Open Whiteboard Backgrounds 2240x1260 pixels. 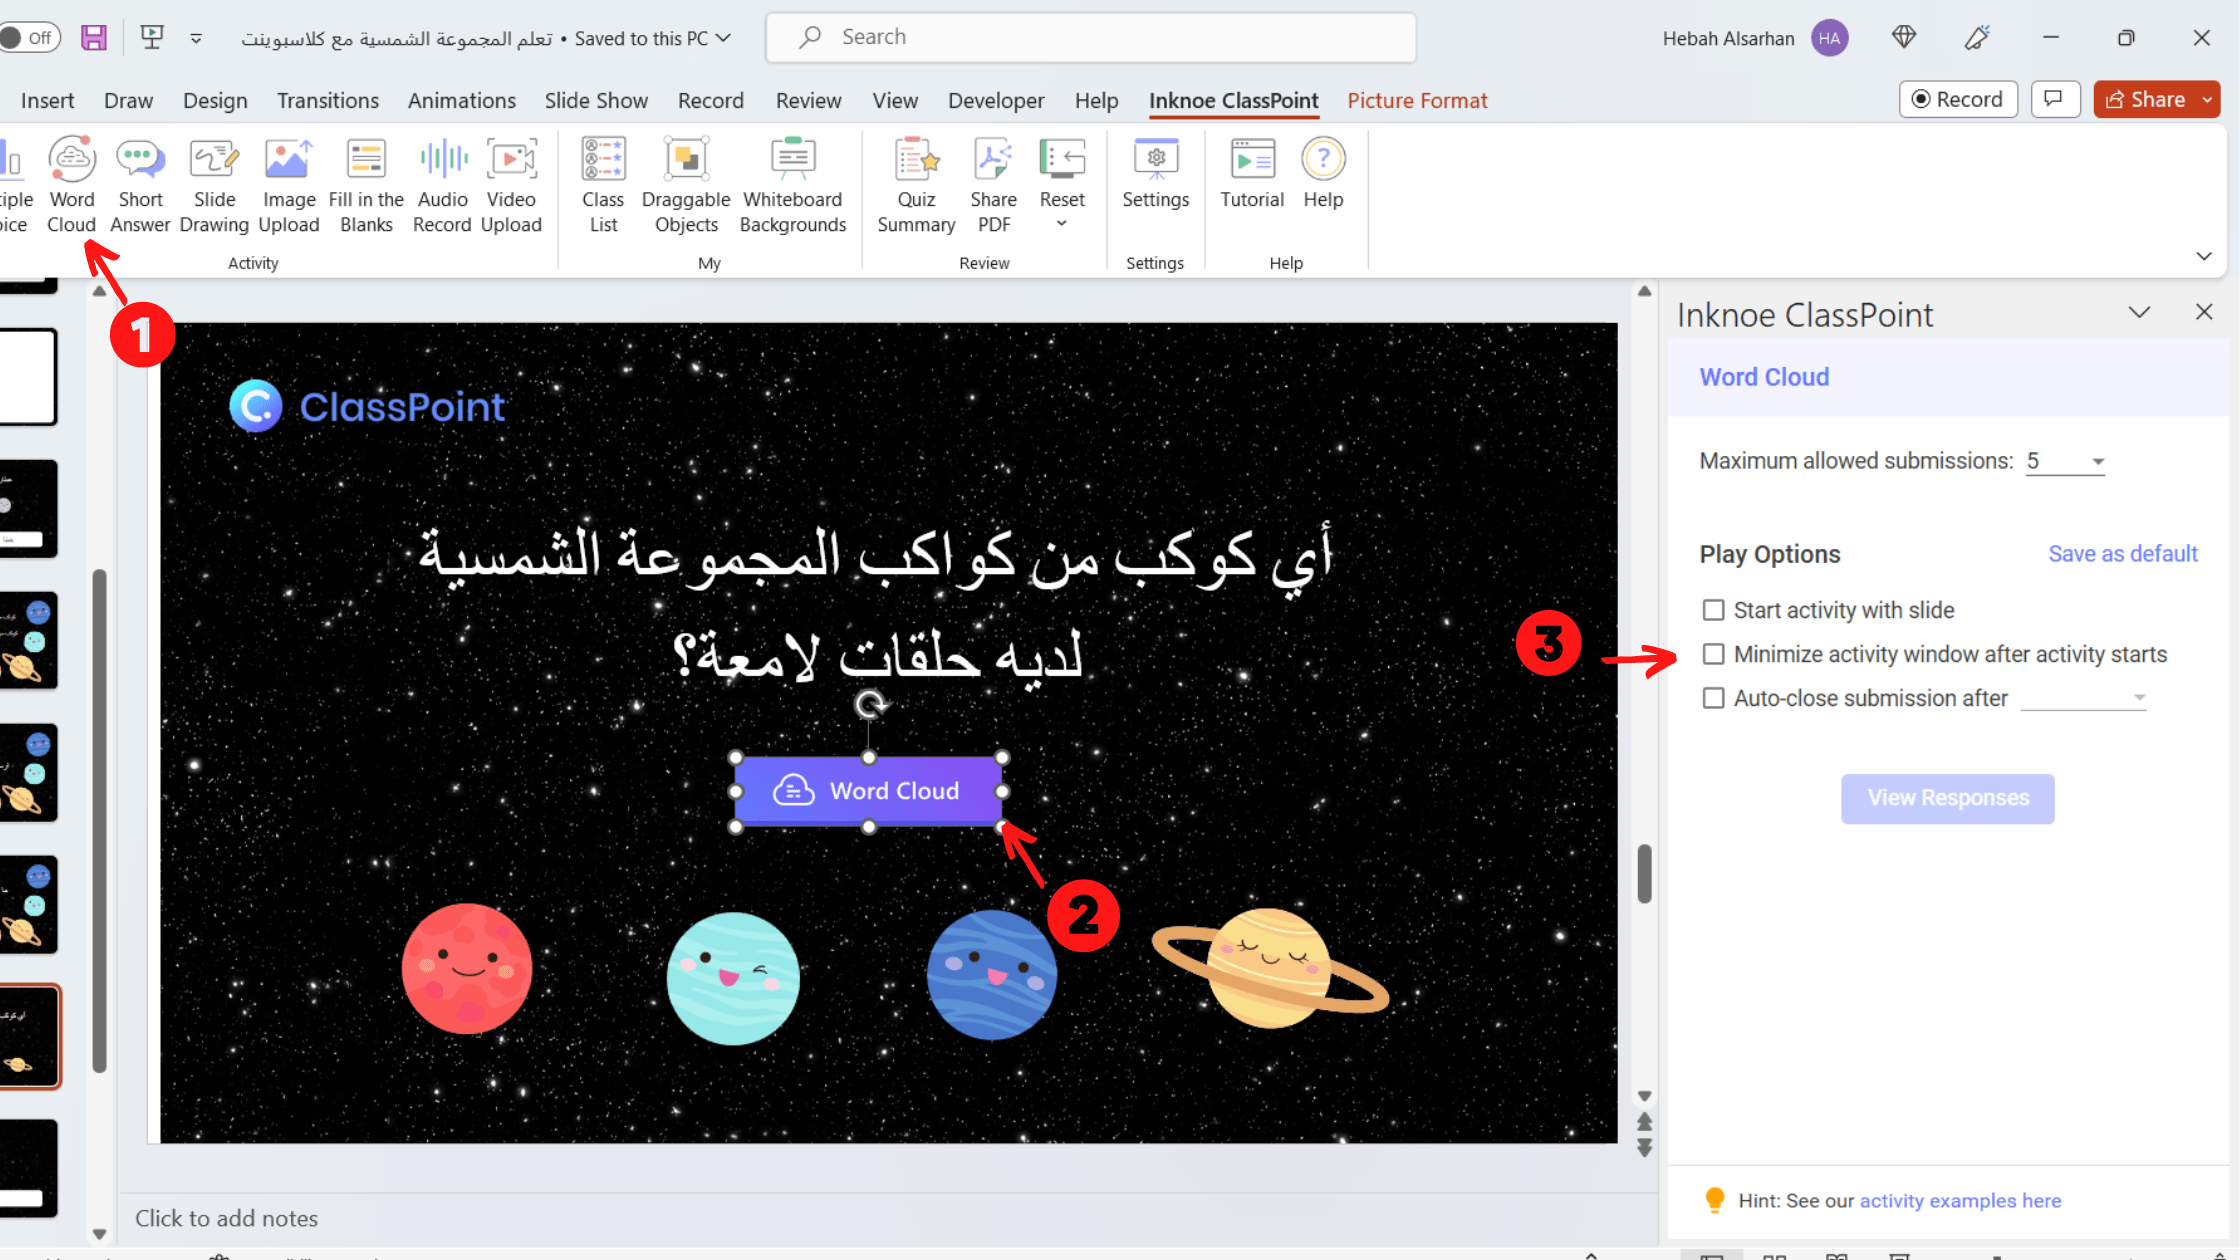point(793,186)
